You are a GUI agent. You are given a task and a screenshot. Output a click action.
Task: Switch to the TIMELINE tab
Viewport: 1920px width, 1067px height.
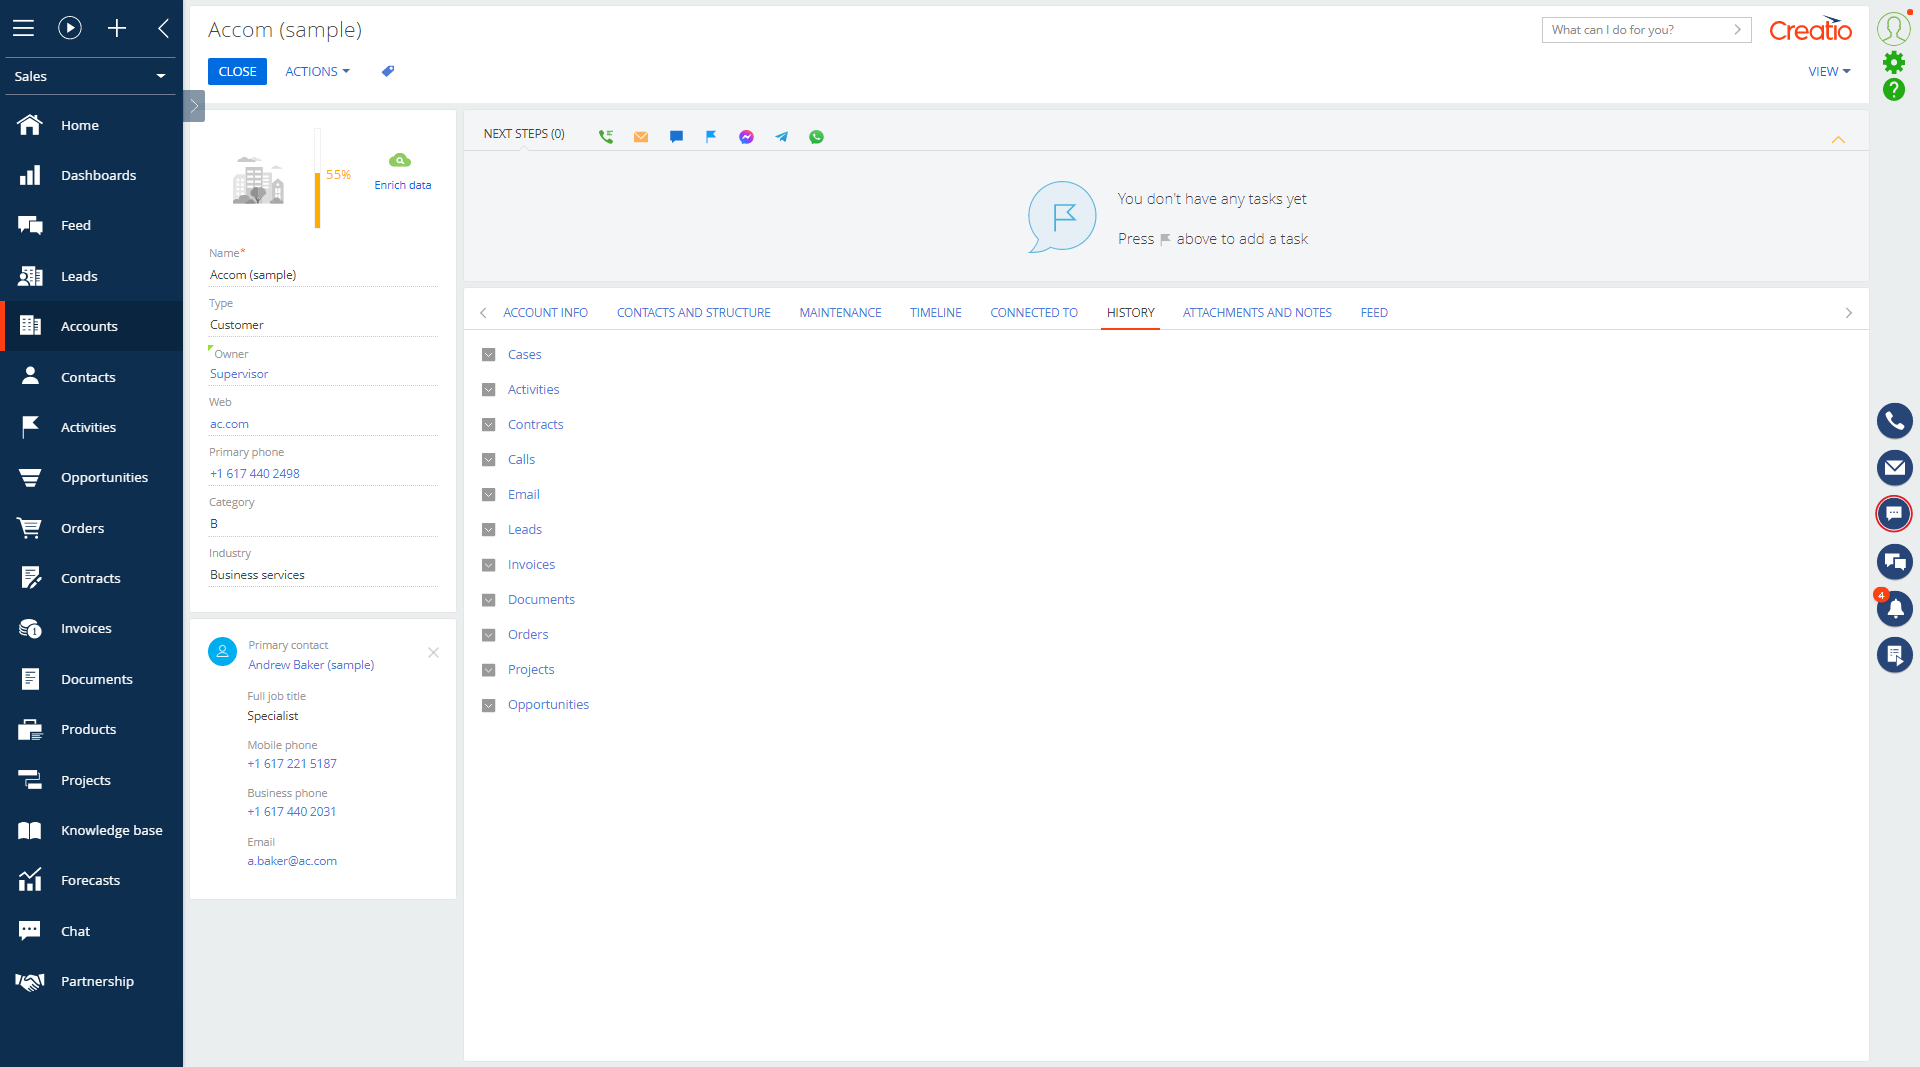(x=934, y=312)
